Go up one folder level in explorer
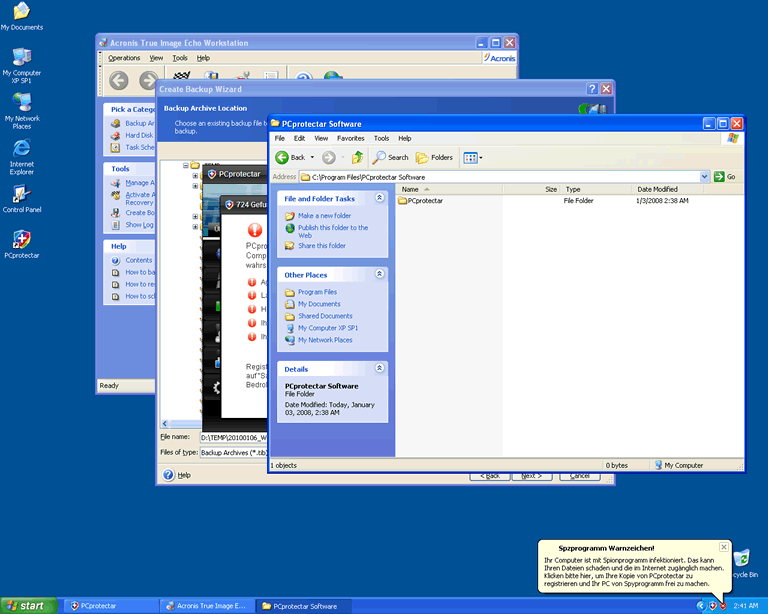 coord(357,157)
